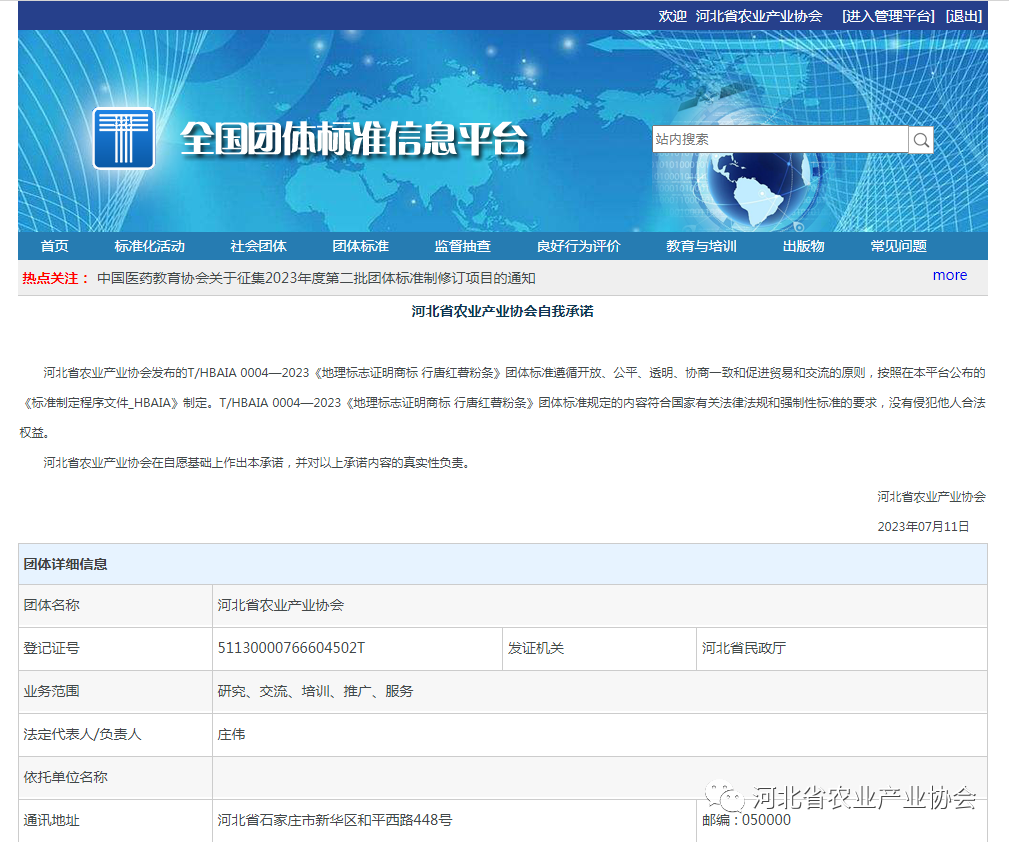The height and width of the screenshot is (842, 1009).
Task: Click the 团体详细信息 table header
Action: tap(503, 564)
